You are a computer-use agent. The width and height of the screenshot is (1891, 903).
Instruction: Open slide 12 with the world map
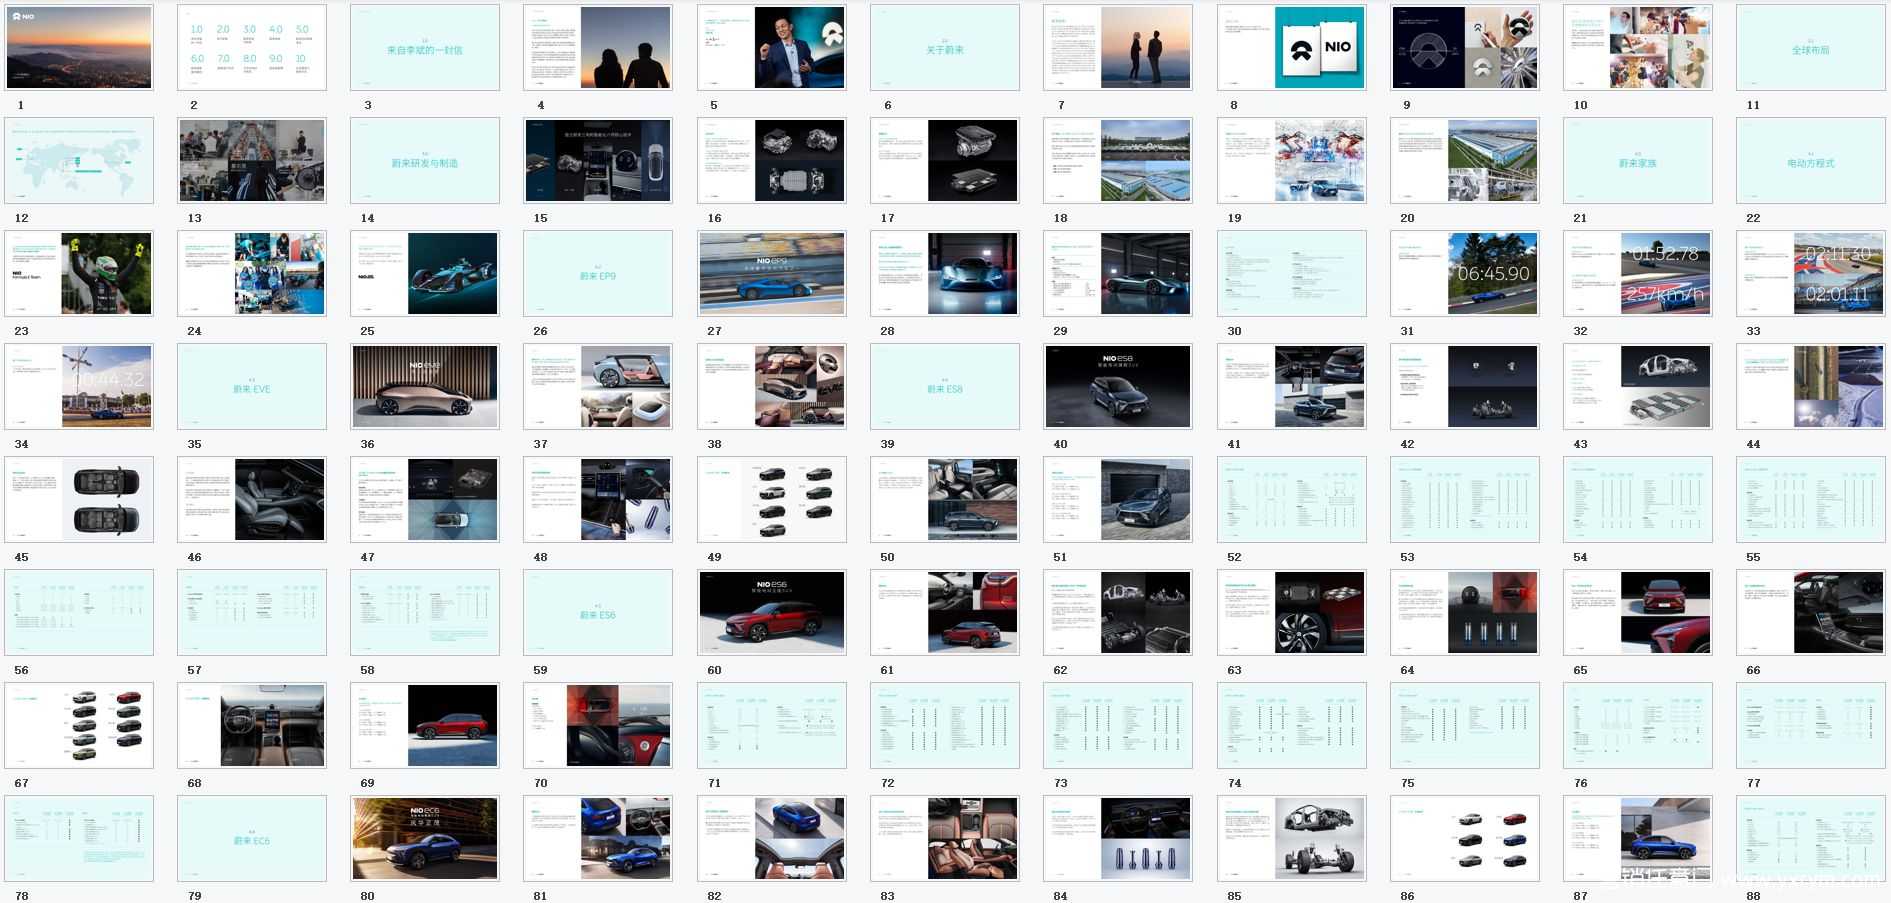[x=79, y=160]
